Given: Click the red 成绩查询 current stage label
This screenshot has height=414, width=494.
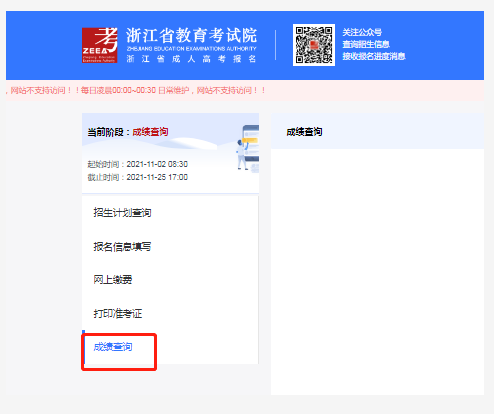Looking at the screenshot, I should tap(150, 132).
